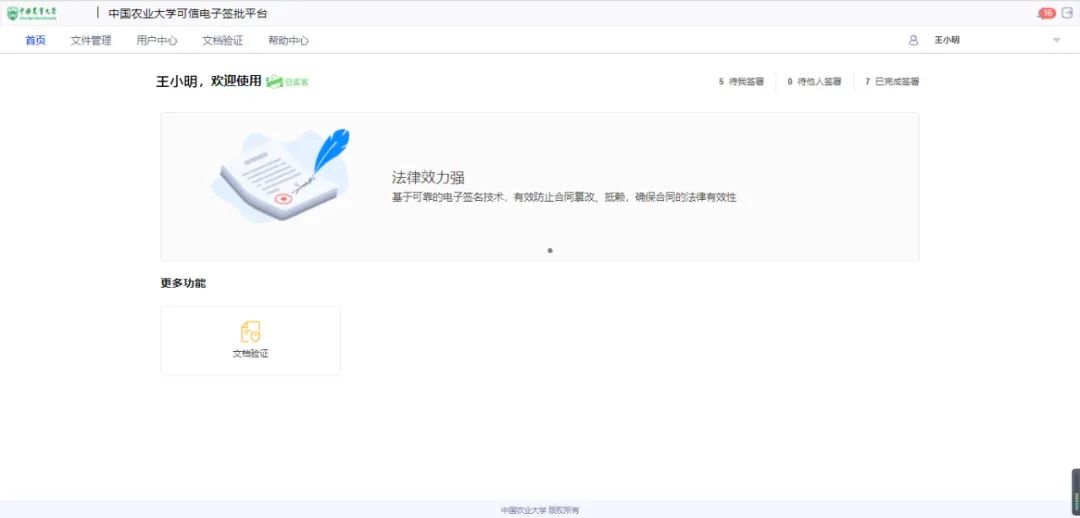This screenshot has width=1080, height=518.
Task: Open the 0 待他人签署 list
Action: (x=814, y=82)
